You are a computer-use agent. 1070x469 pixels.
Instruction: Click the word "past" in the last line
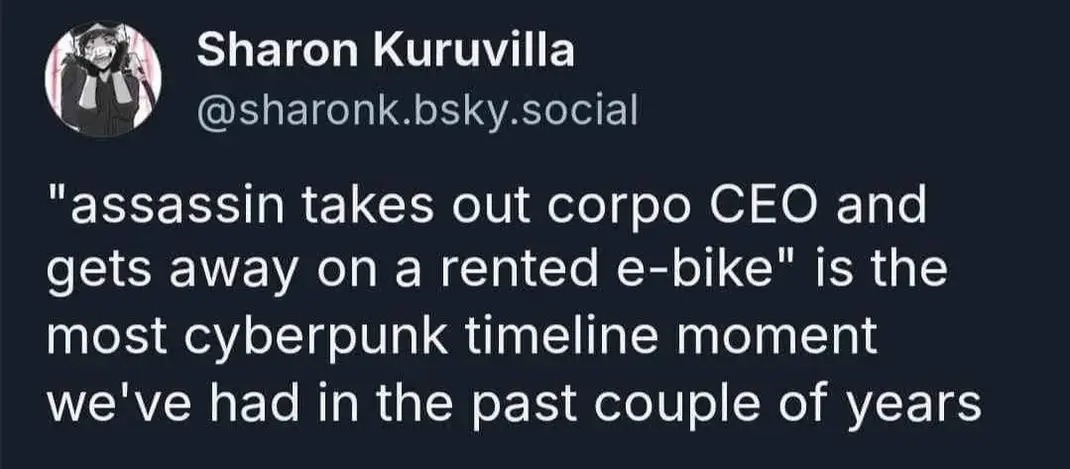click(x=528, y=404)
